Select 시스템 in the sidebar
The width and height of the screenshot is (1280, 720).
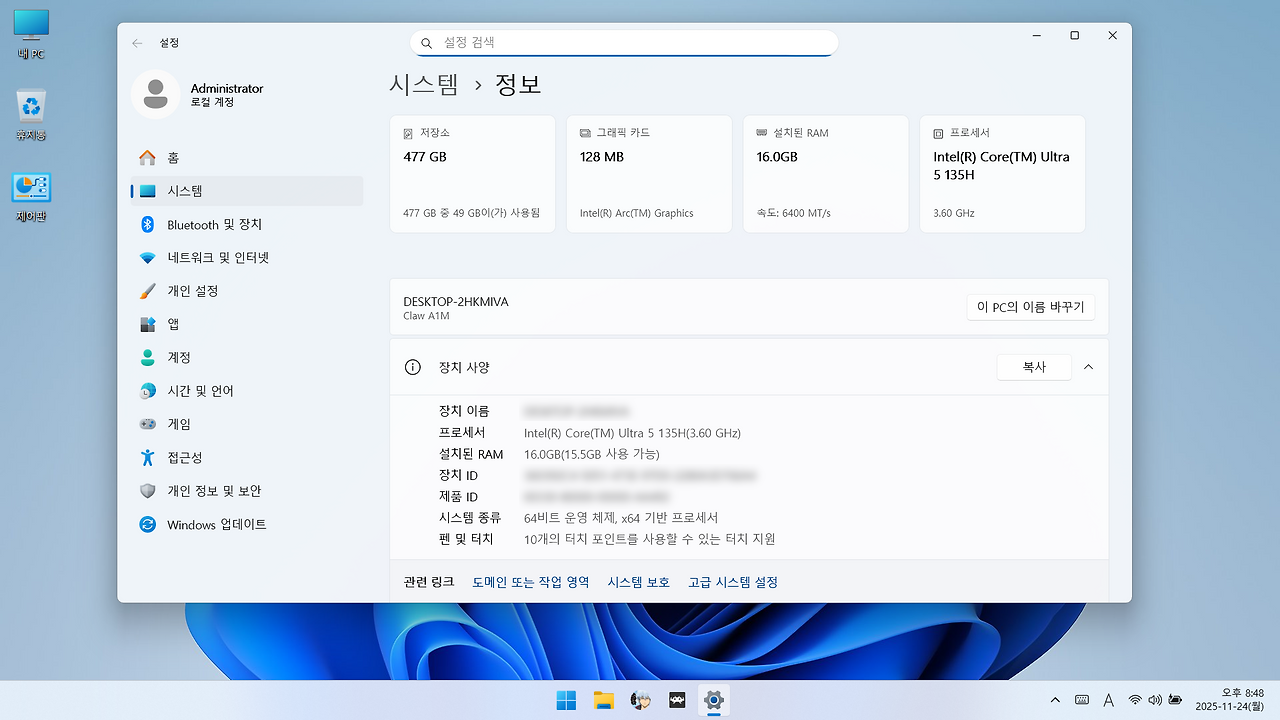point(247,191)
